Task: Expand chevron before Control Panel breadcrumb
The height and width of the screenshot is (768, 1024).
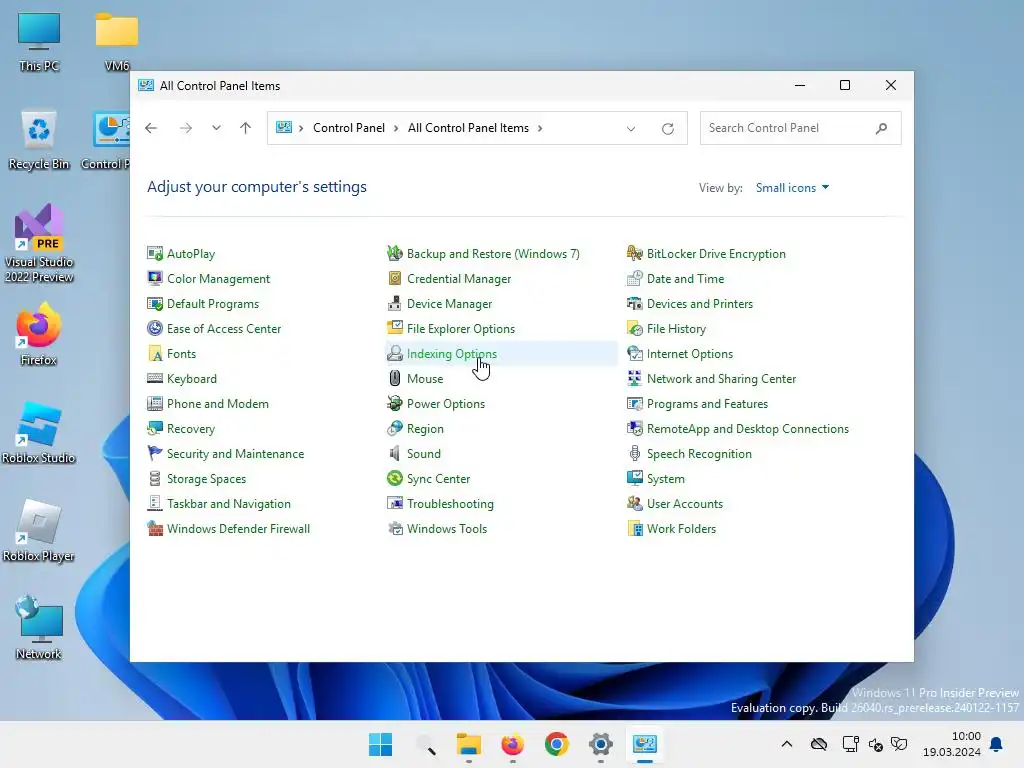Action: coord(301,128)
